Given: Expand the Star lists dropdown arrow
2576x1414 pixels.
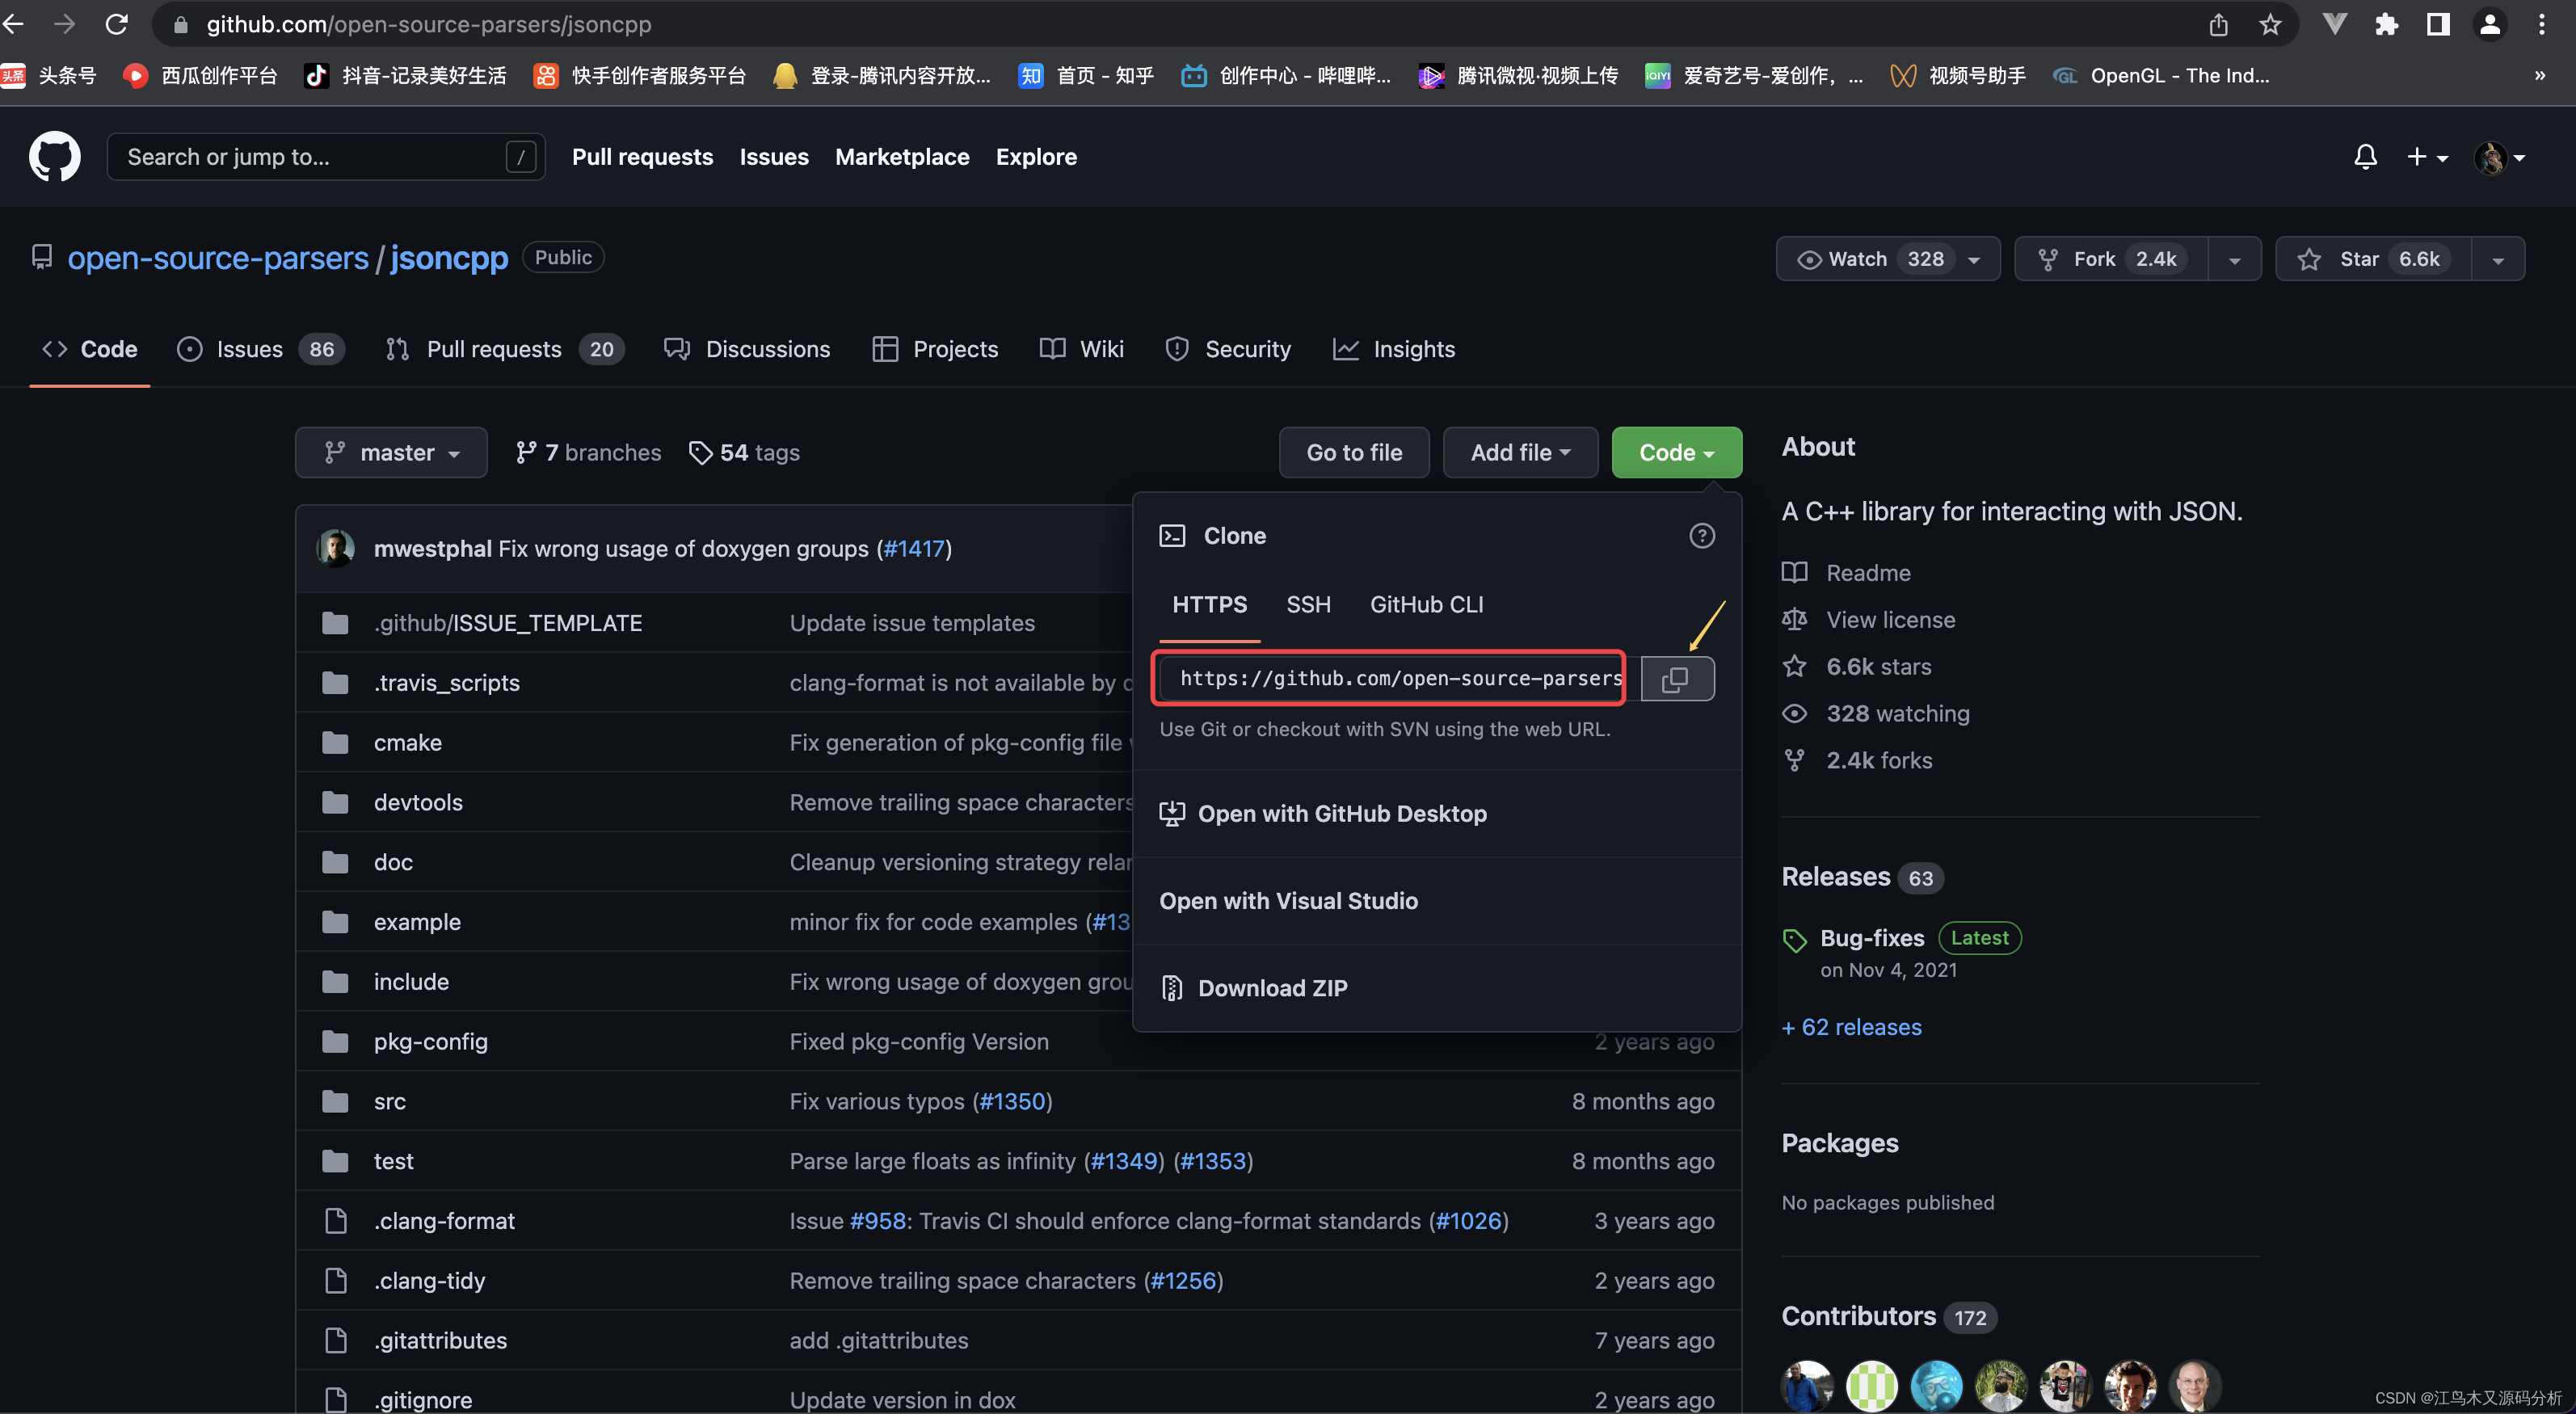Looking at the screenshot, I should (x=2497, y=260).
